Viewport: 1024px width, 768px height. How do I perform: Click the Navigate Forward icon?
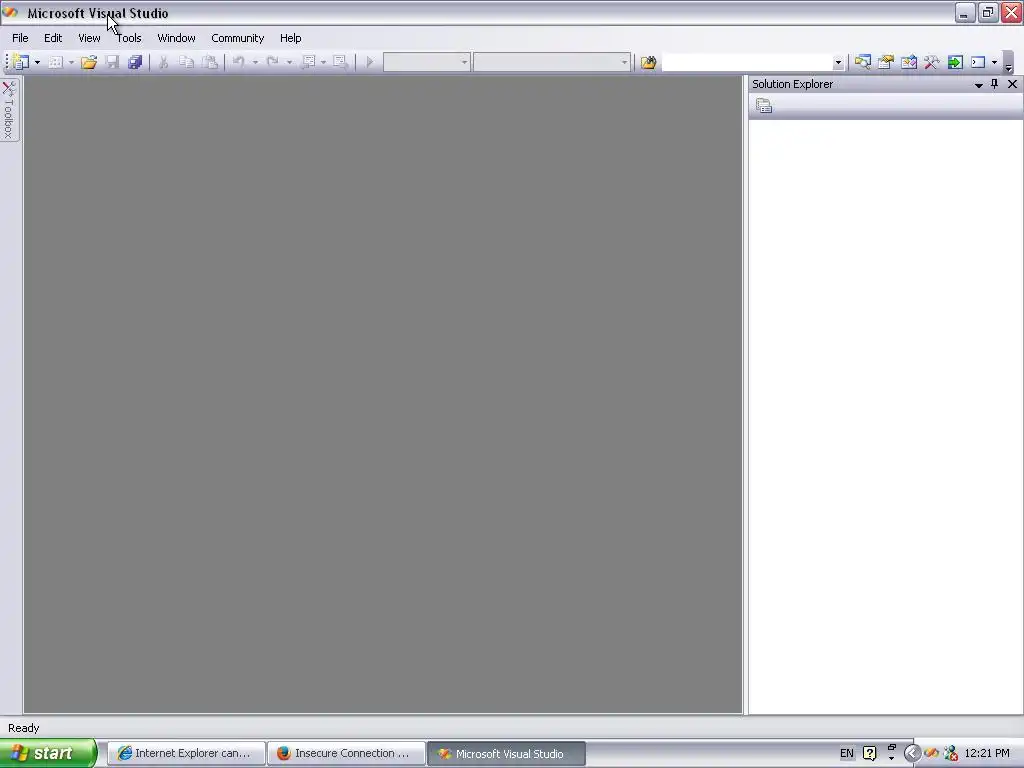(340, 62)
